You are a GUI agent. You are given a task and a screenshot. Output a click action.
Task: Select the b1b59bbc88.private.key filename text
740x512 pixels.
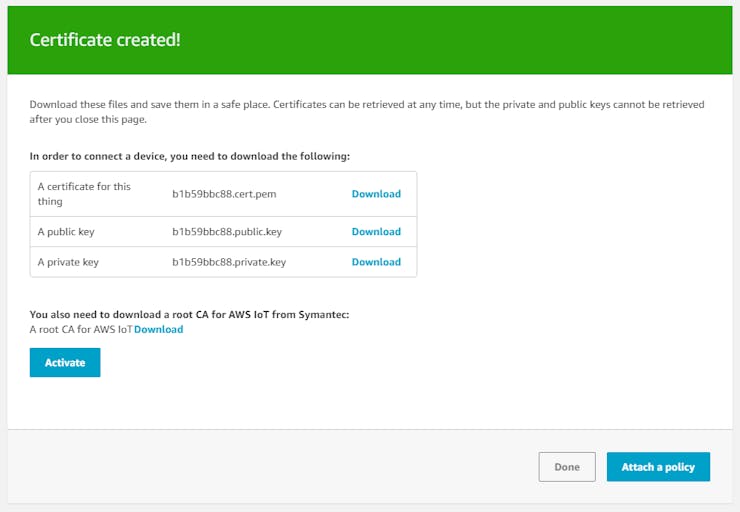(x=229, y=262)
